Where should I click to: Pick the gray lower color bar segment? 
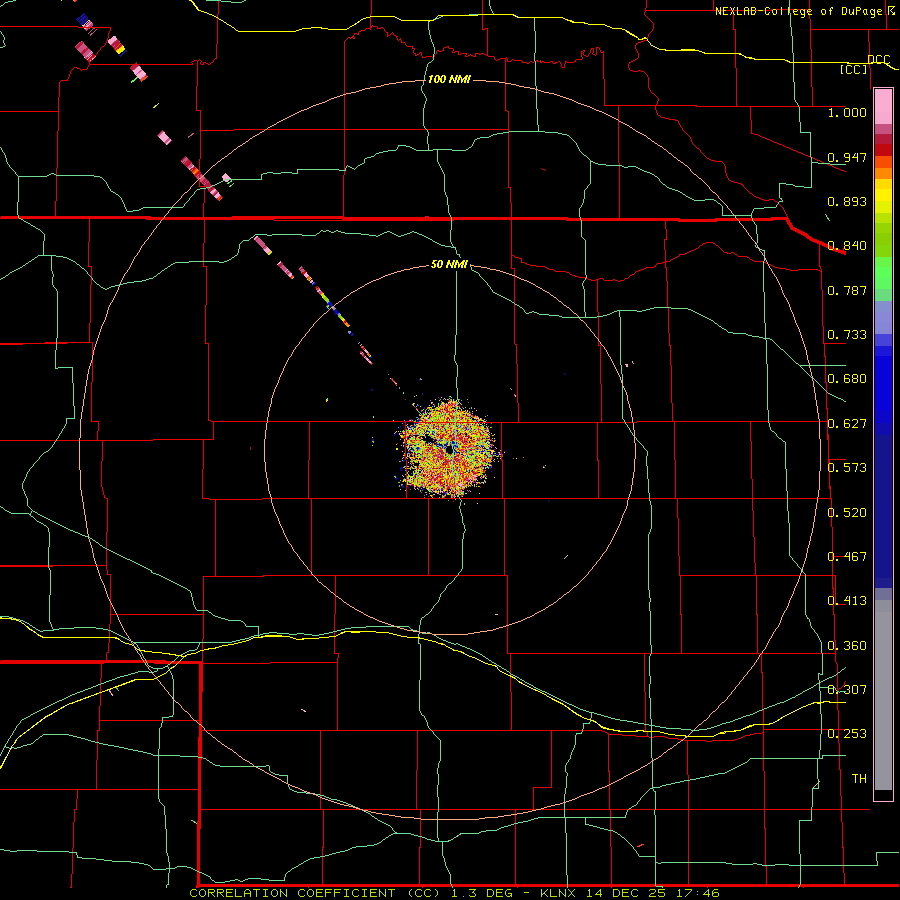pyautogui.click(x=883, y=695)
